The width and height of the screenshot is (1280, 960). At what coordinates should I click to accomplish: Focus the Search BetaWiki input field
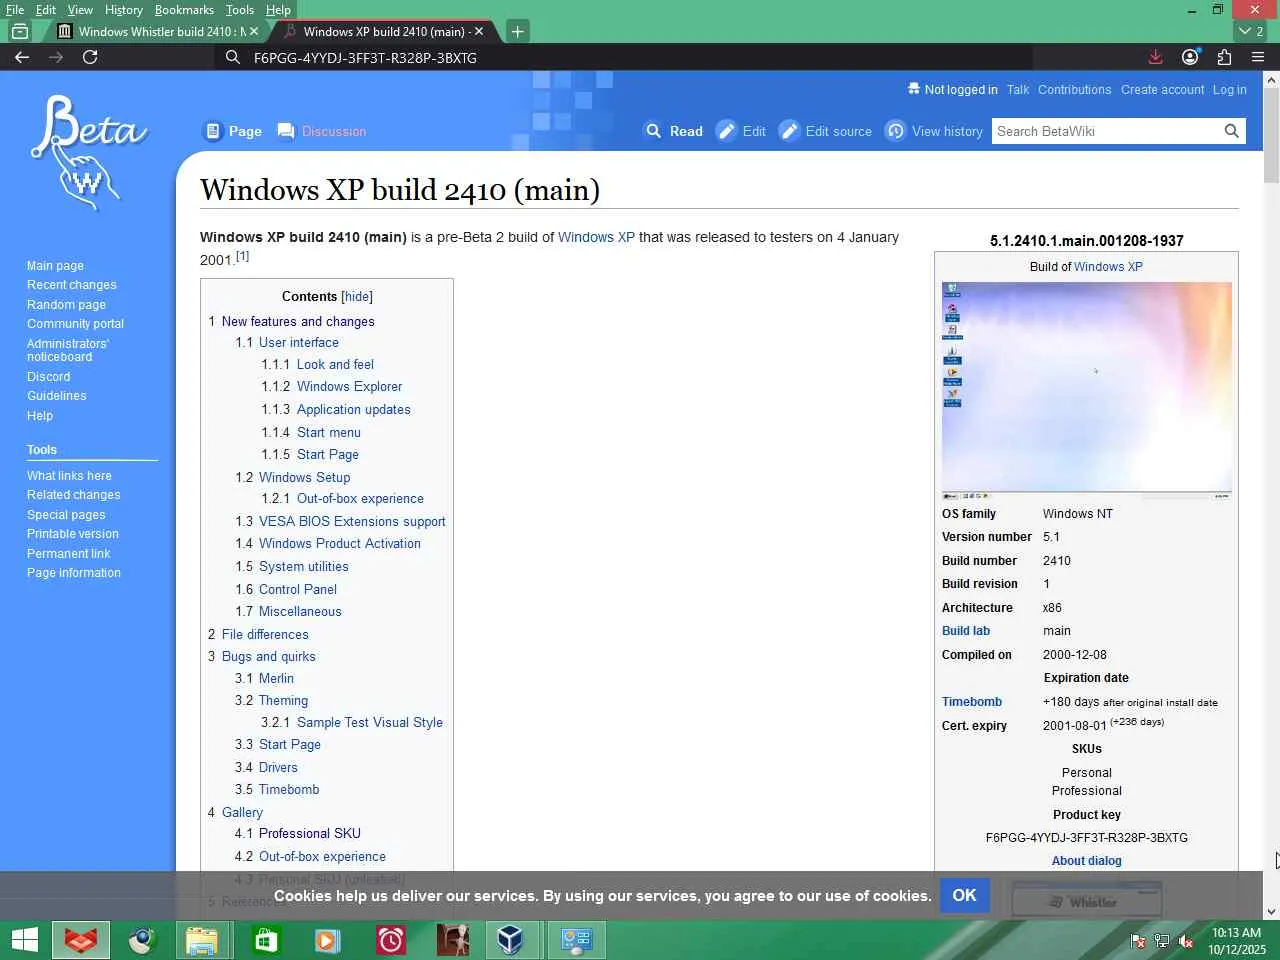point(1106,131)
